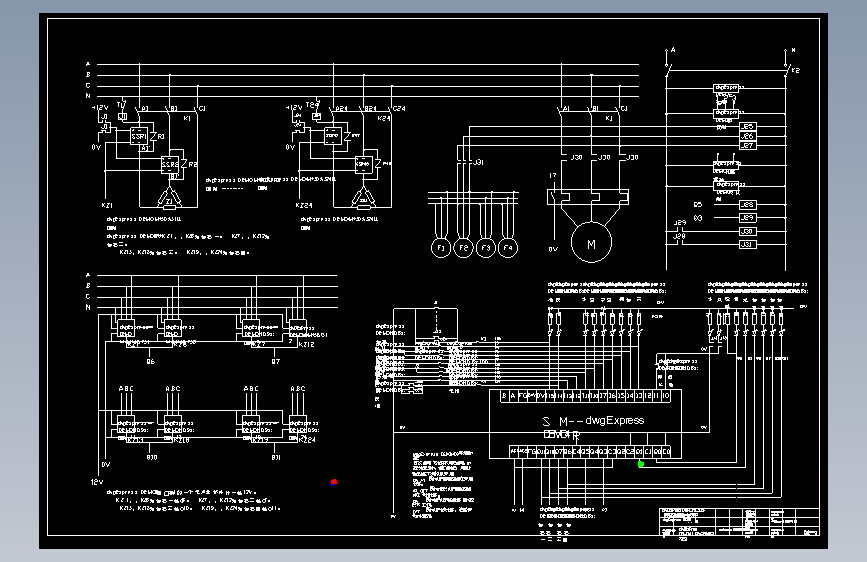Select the J25 relay coil box

pos(747,127)
